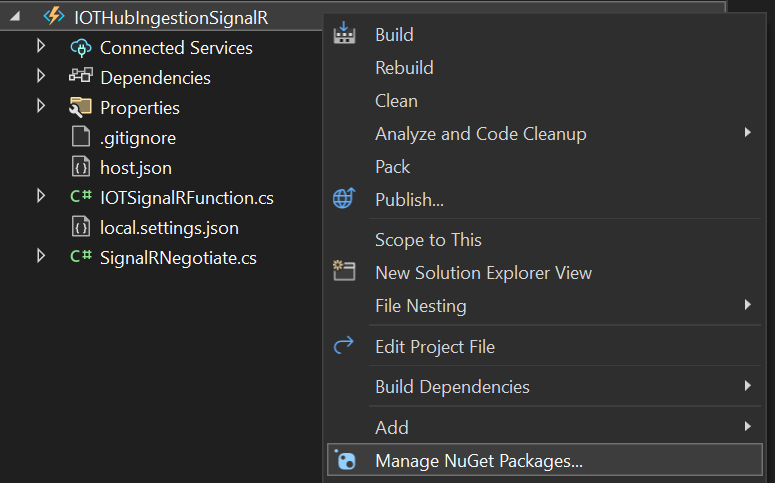Screen dimensions: 775x483
Task: Click the Azure Functions project lightning icon
Action: (54, 16)
